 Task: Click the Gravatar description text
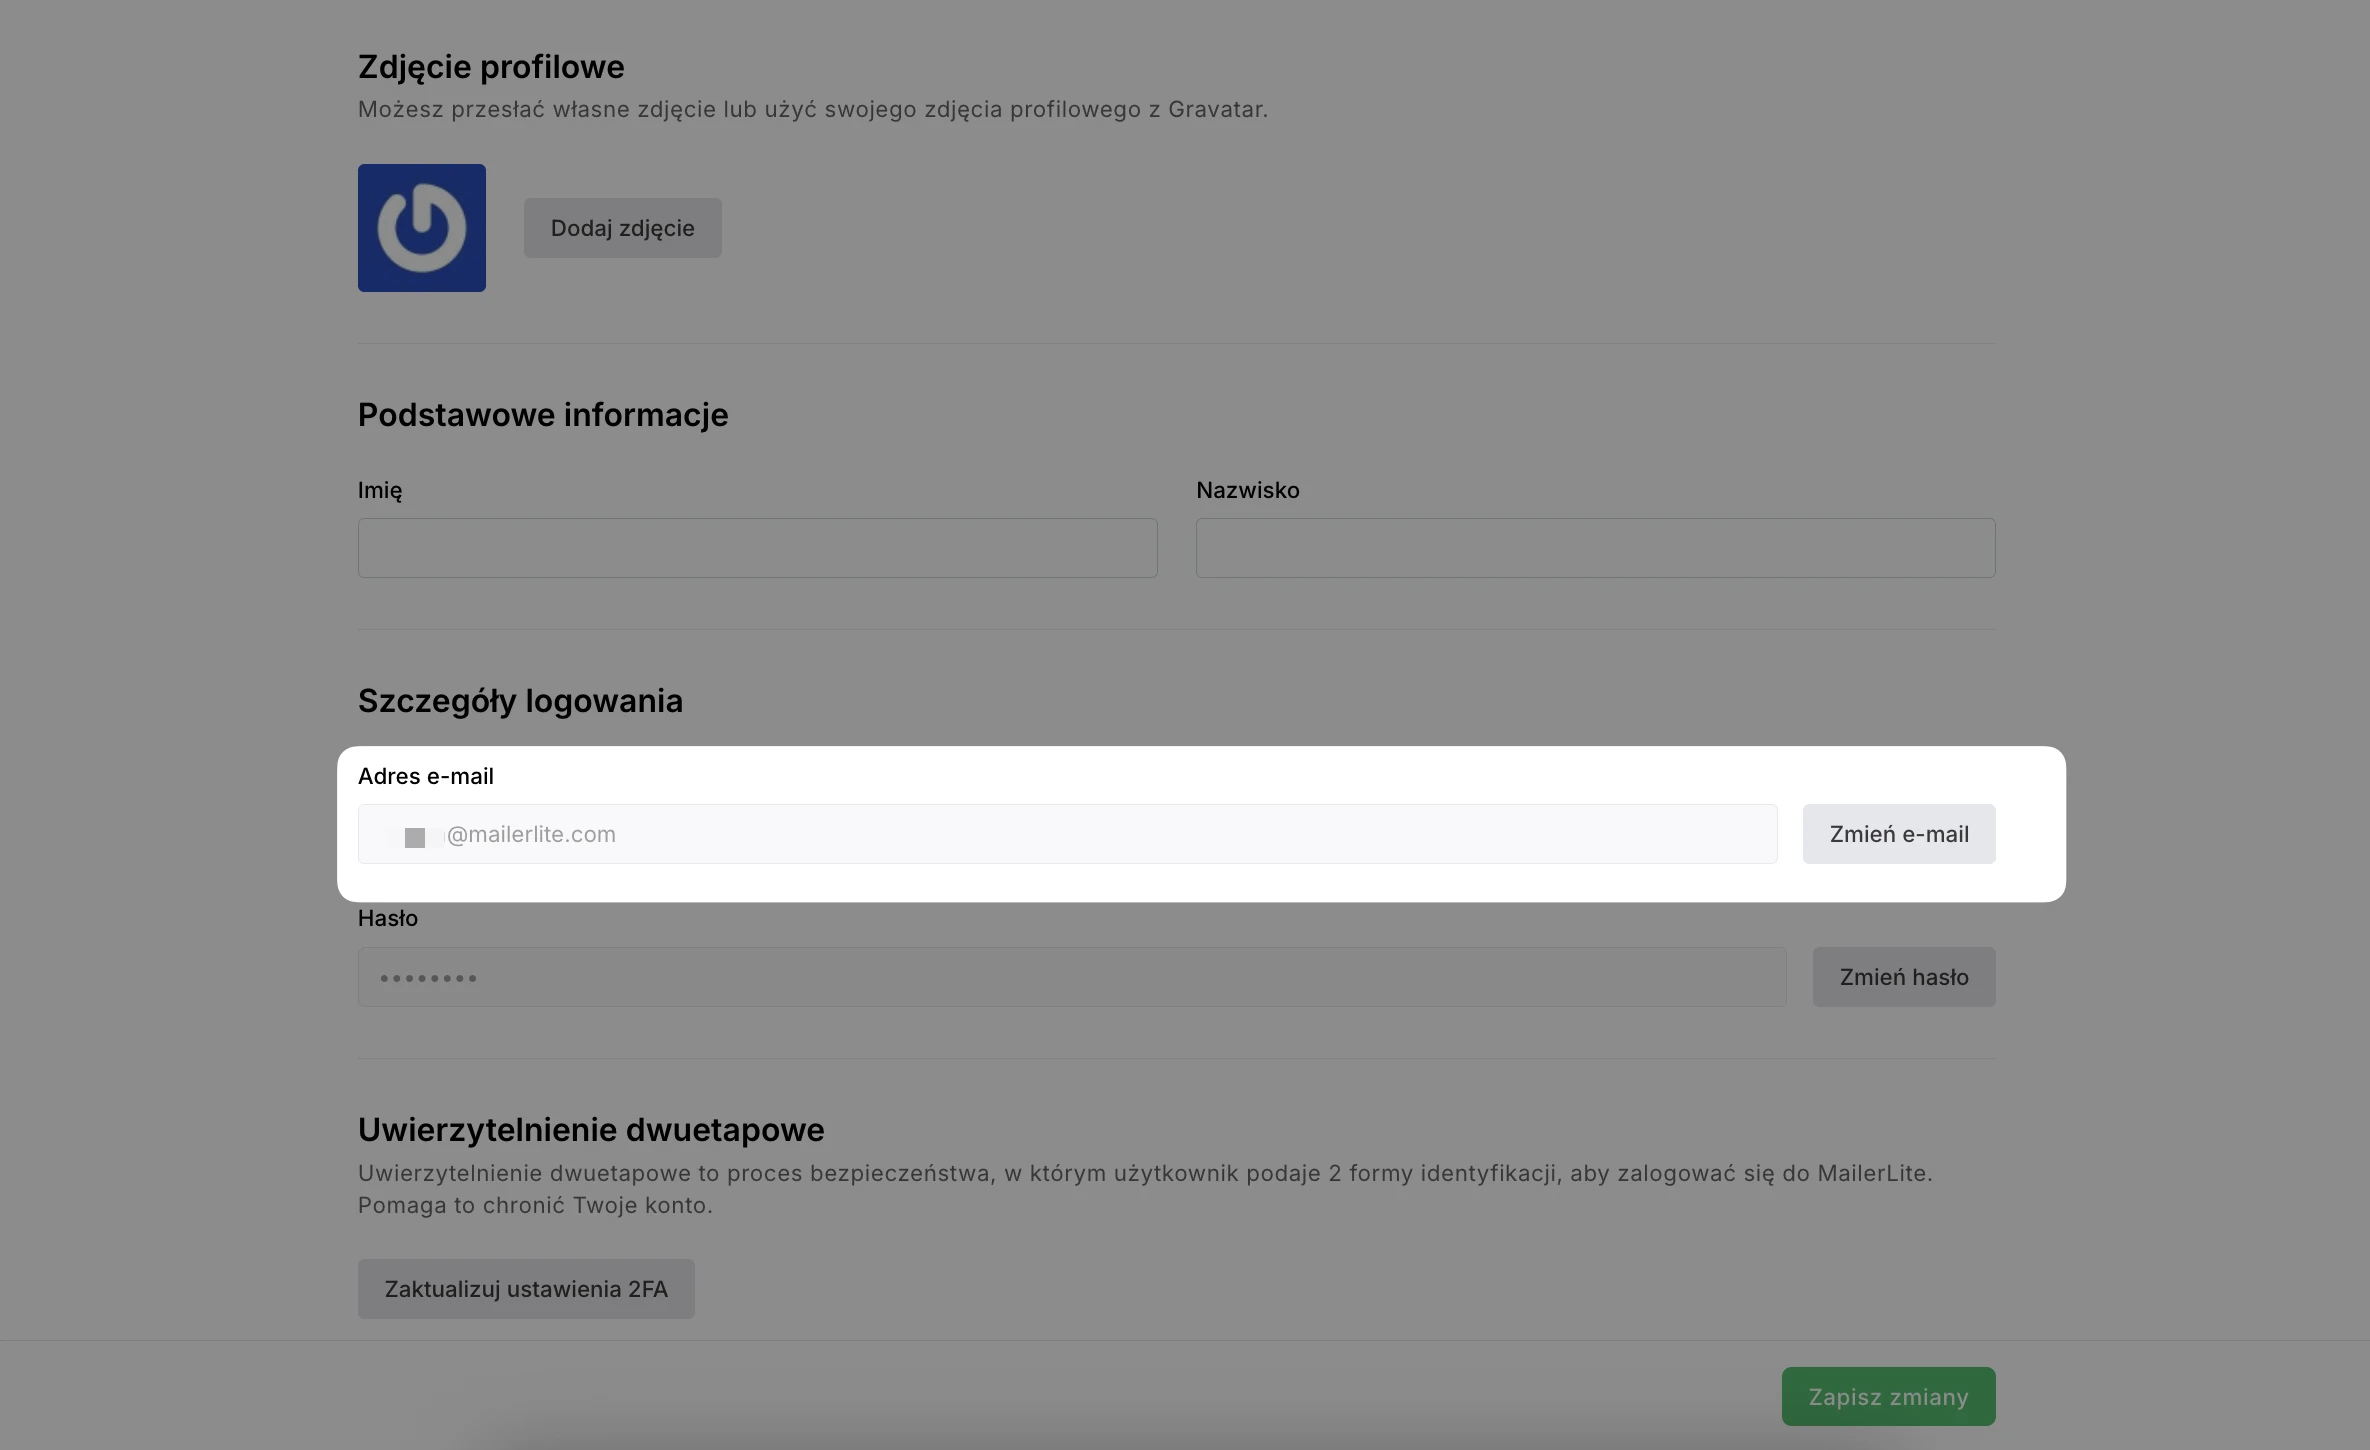(x=812, y=110)
